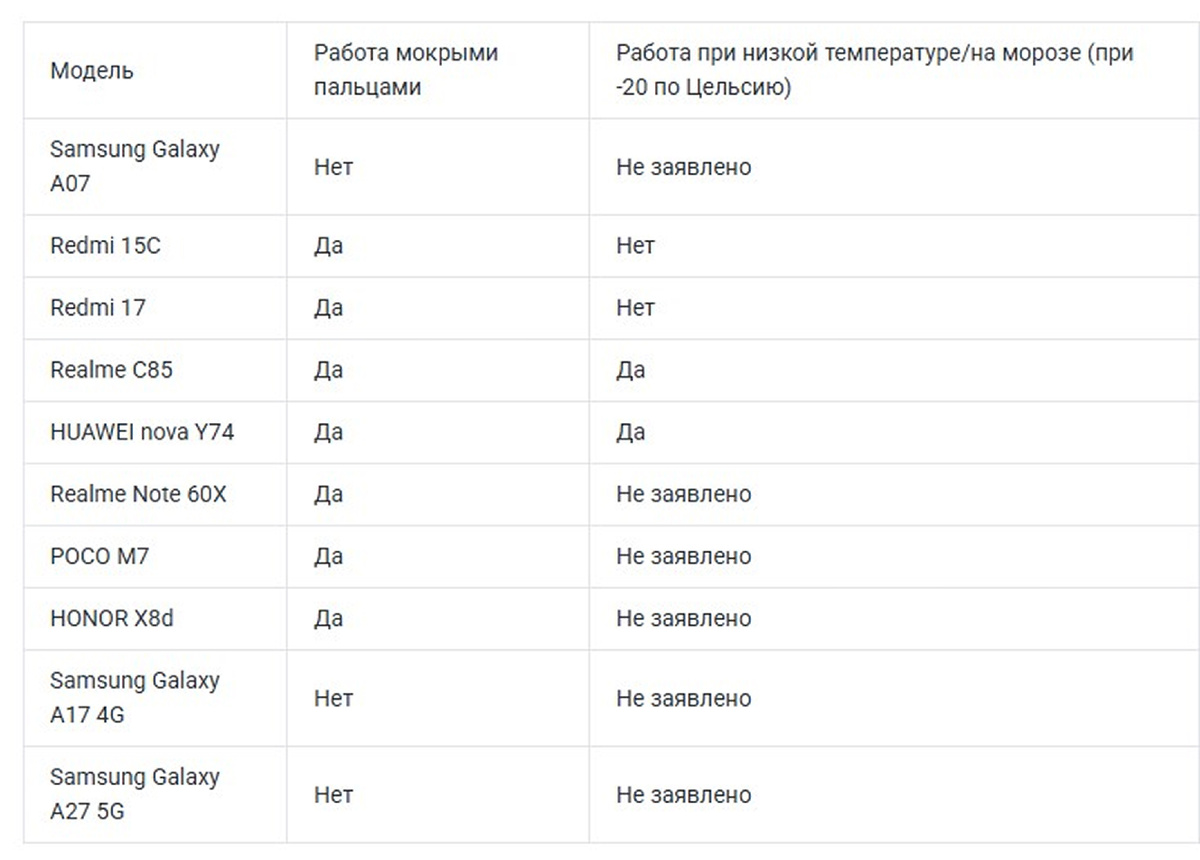Click the HONOR X8d model name
1200x860 pixels.
tap(111, 618)
